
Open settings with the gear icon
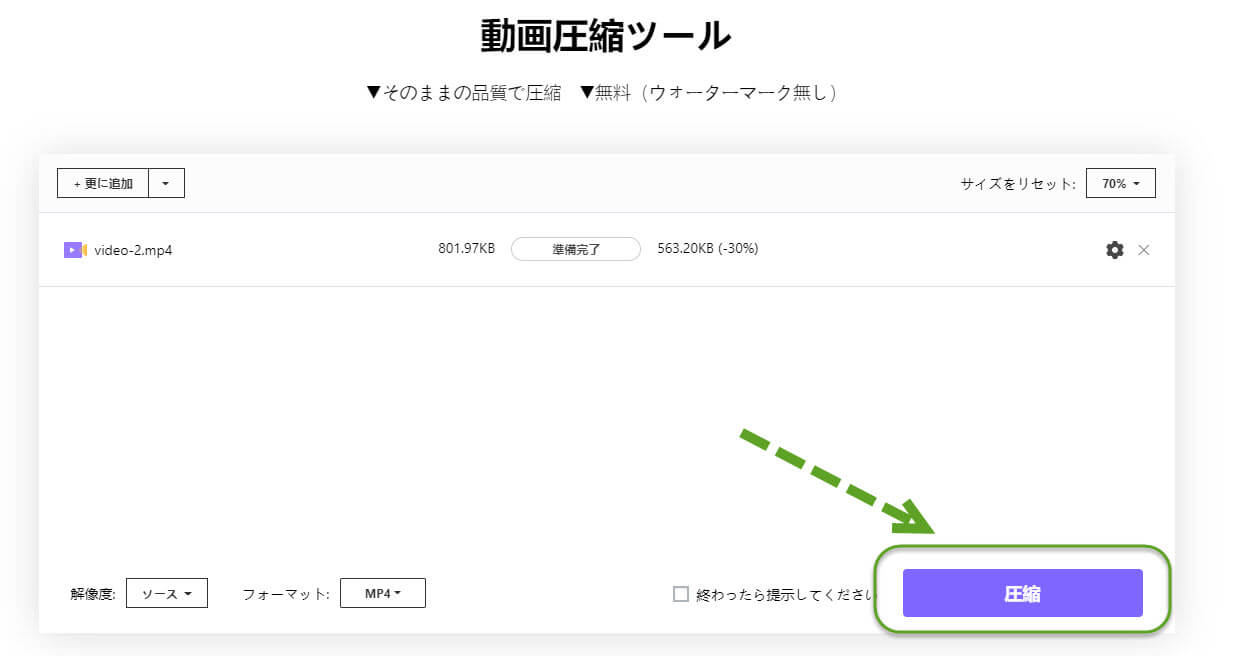pyautogui.click(x=1114, y=250)
